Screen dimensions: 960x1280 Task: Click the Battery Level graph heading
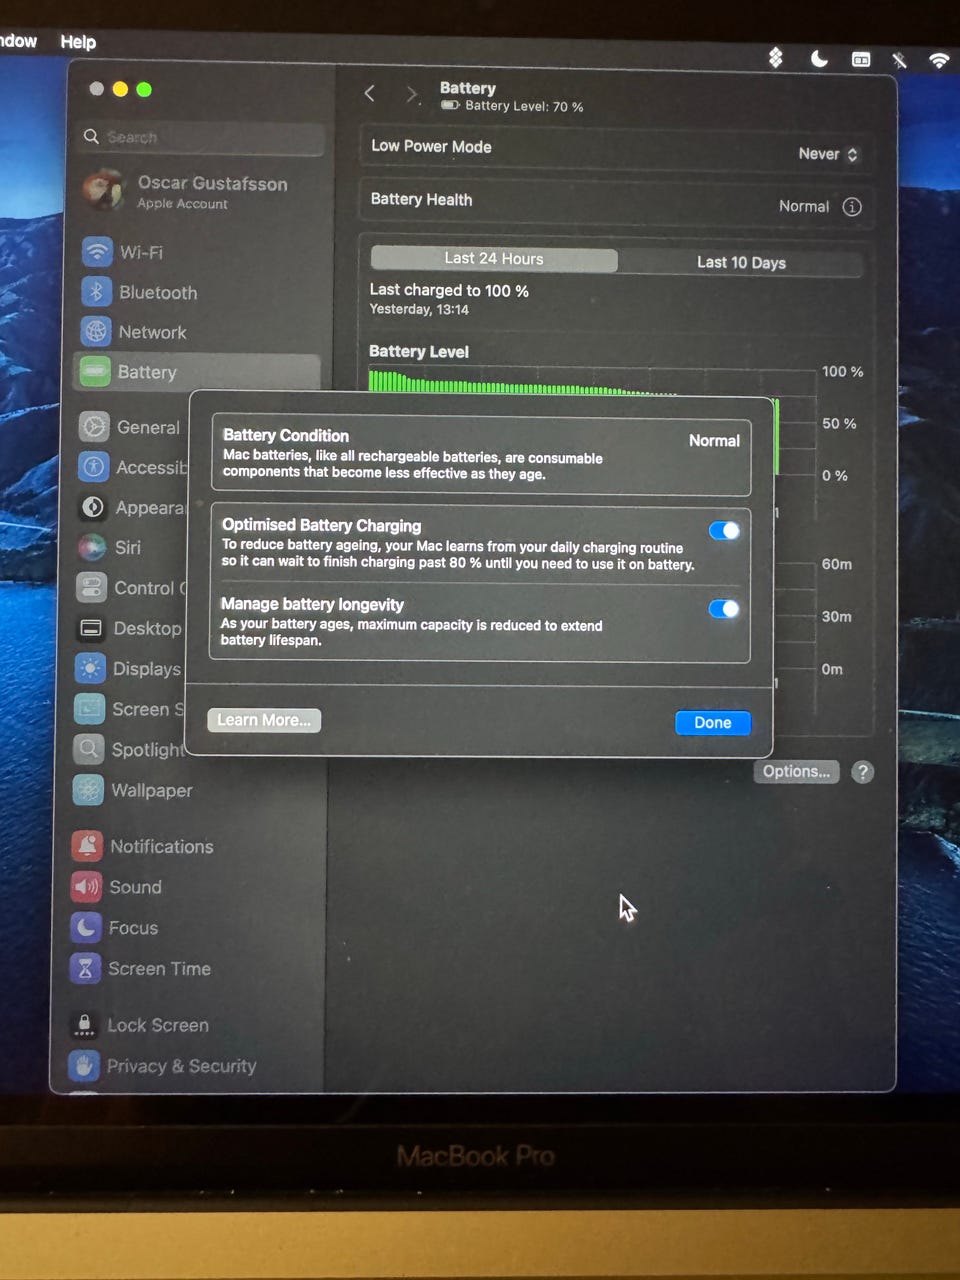pyautogui.click(x=419, y=352)
